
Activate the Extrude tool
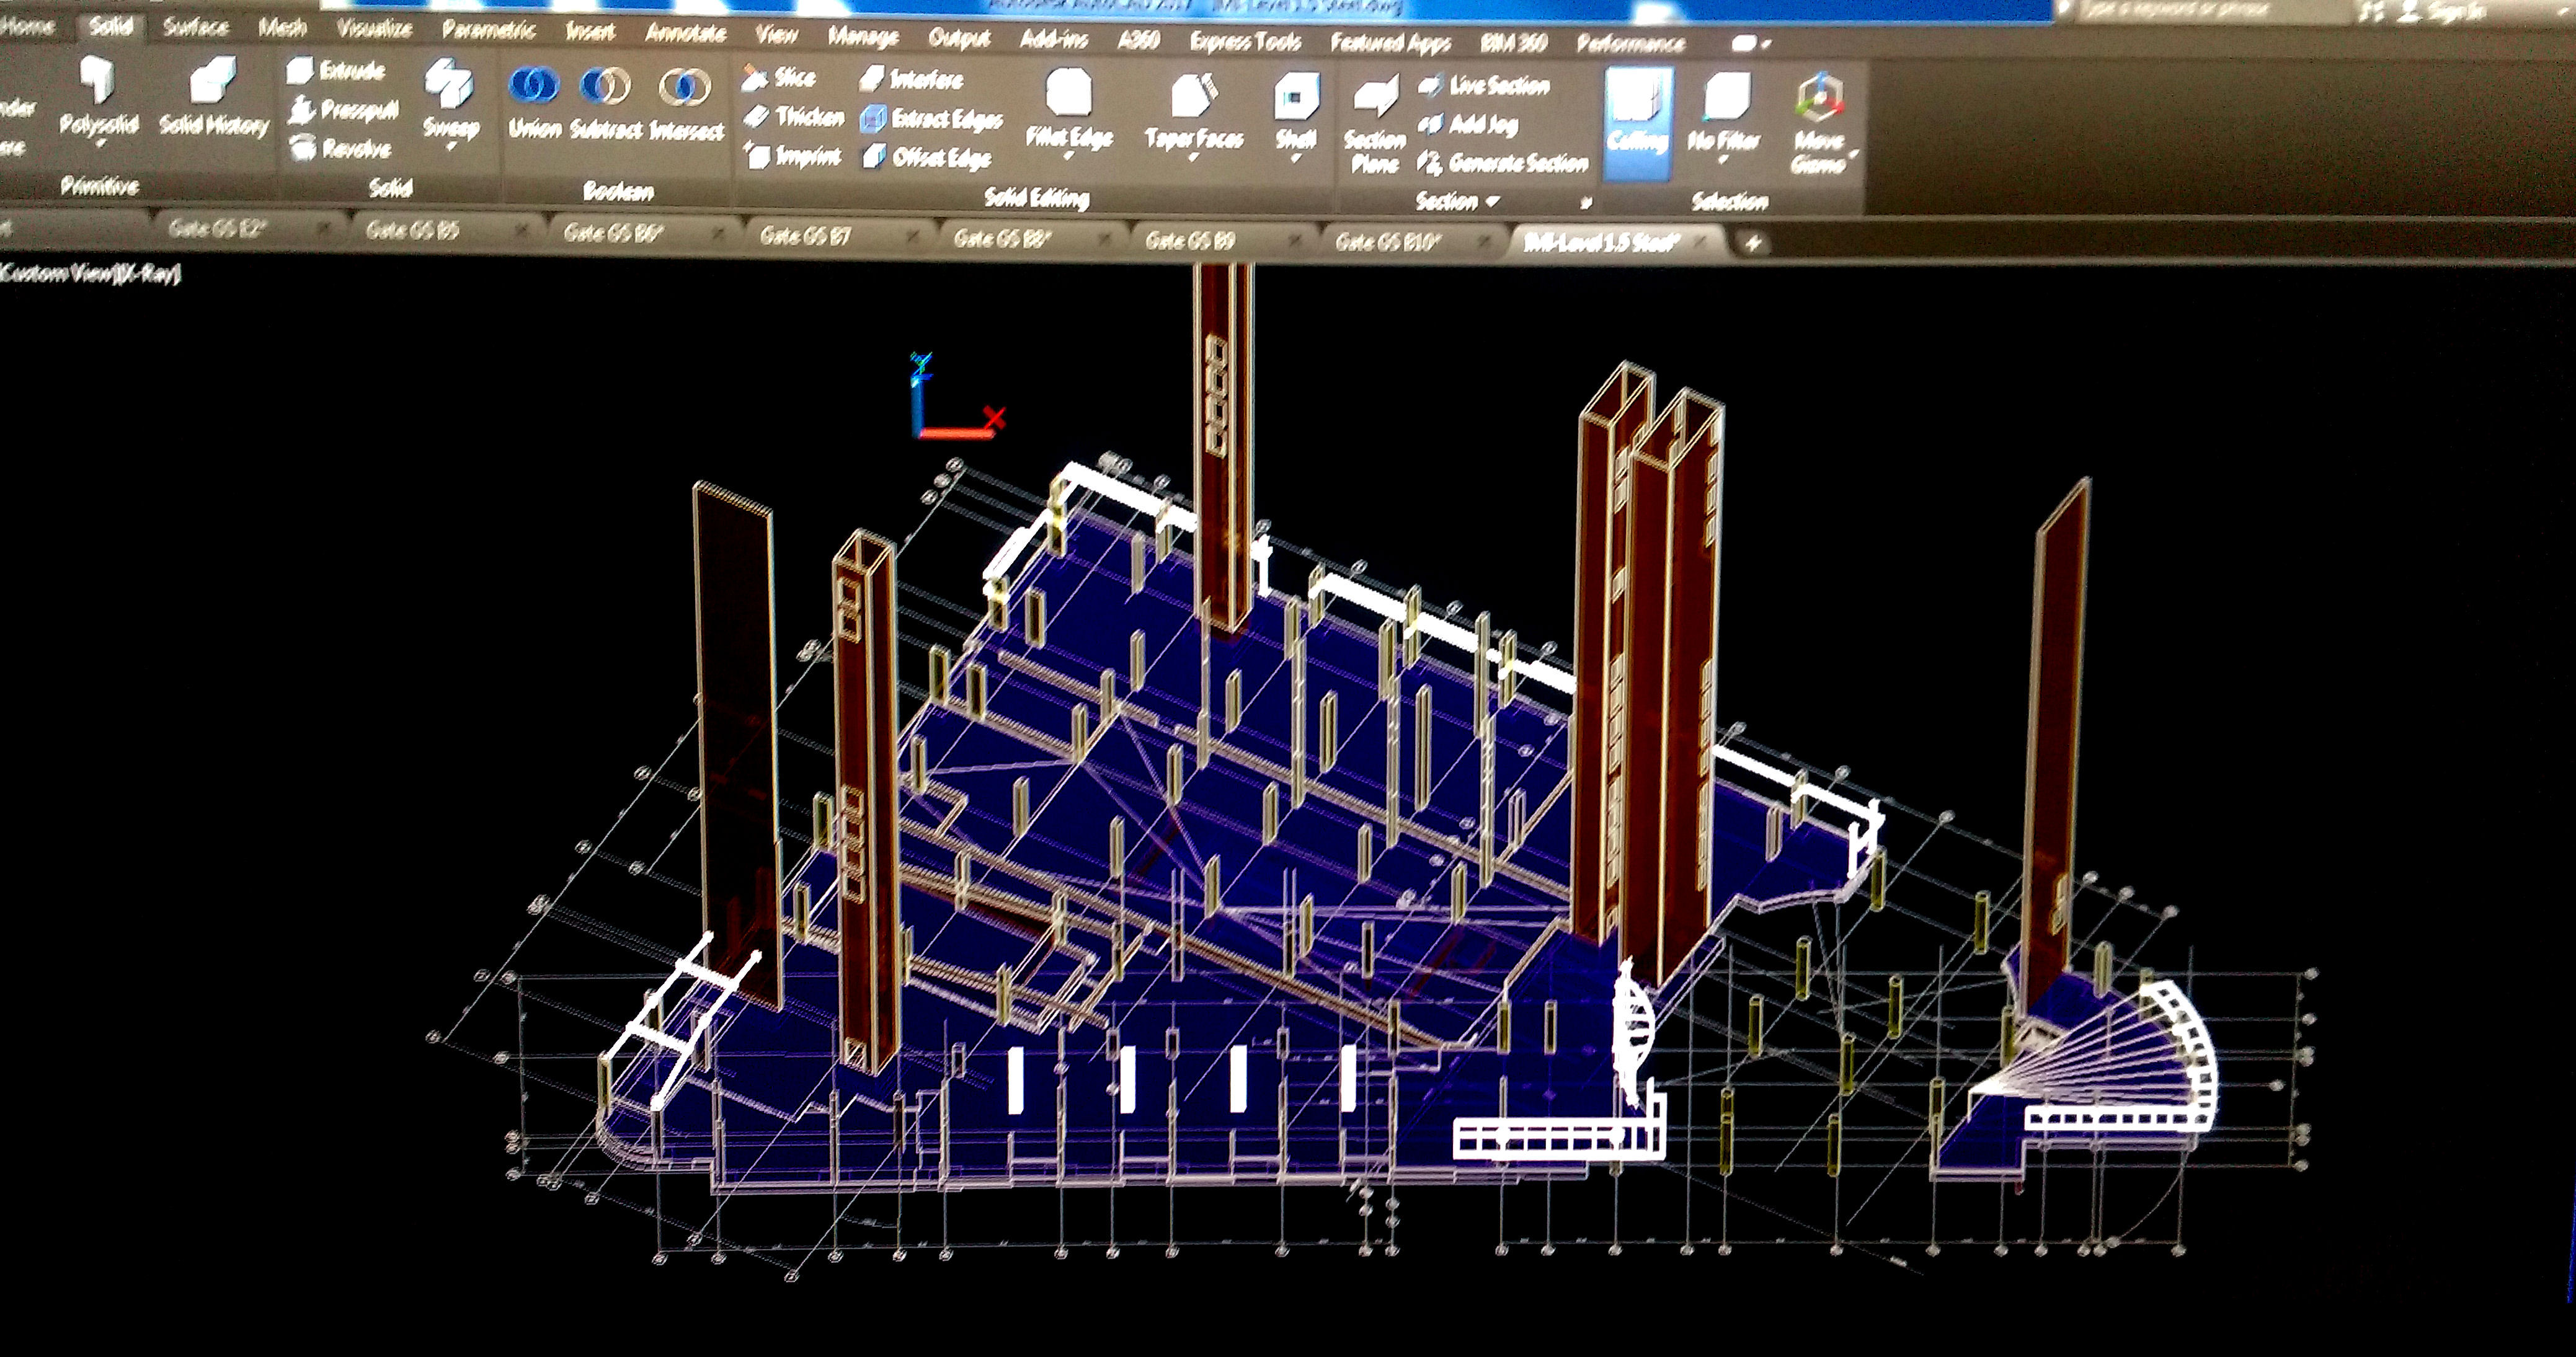(x=337, y=70)
